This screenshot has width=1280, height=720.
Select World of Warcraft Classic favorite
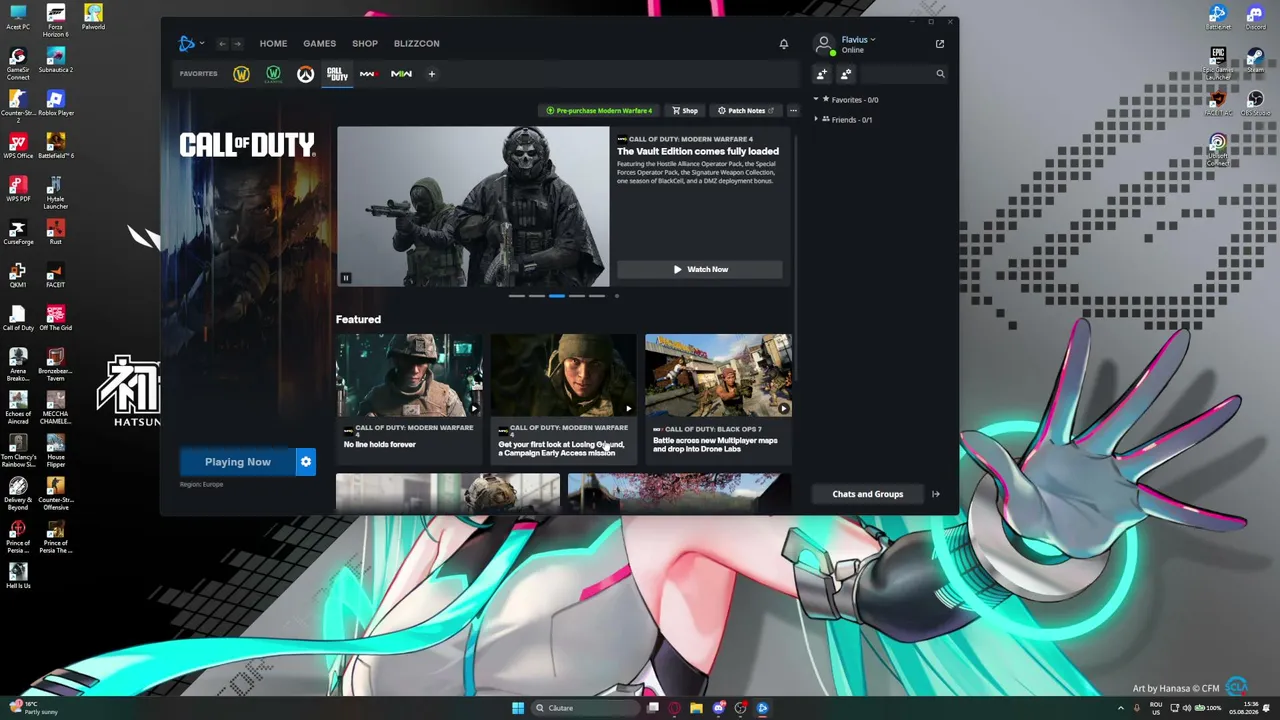[273, 74]
